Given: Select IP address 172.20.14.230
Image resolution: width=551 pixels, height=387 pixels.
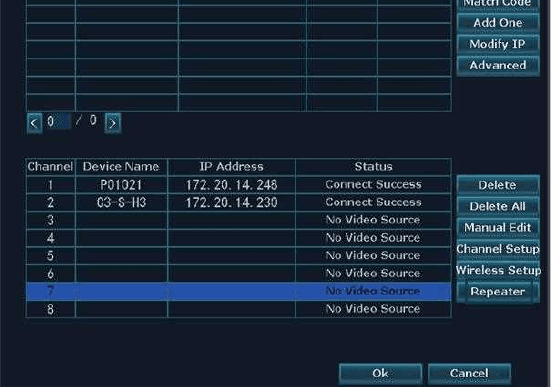Looking at the screenshot, I should [x=232, y=202].
